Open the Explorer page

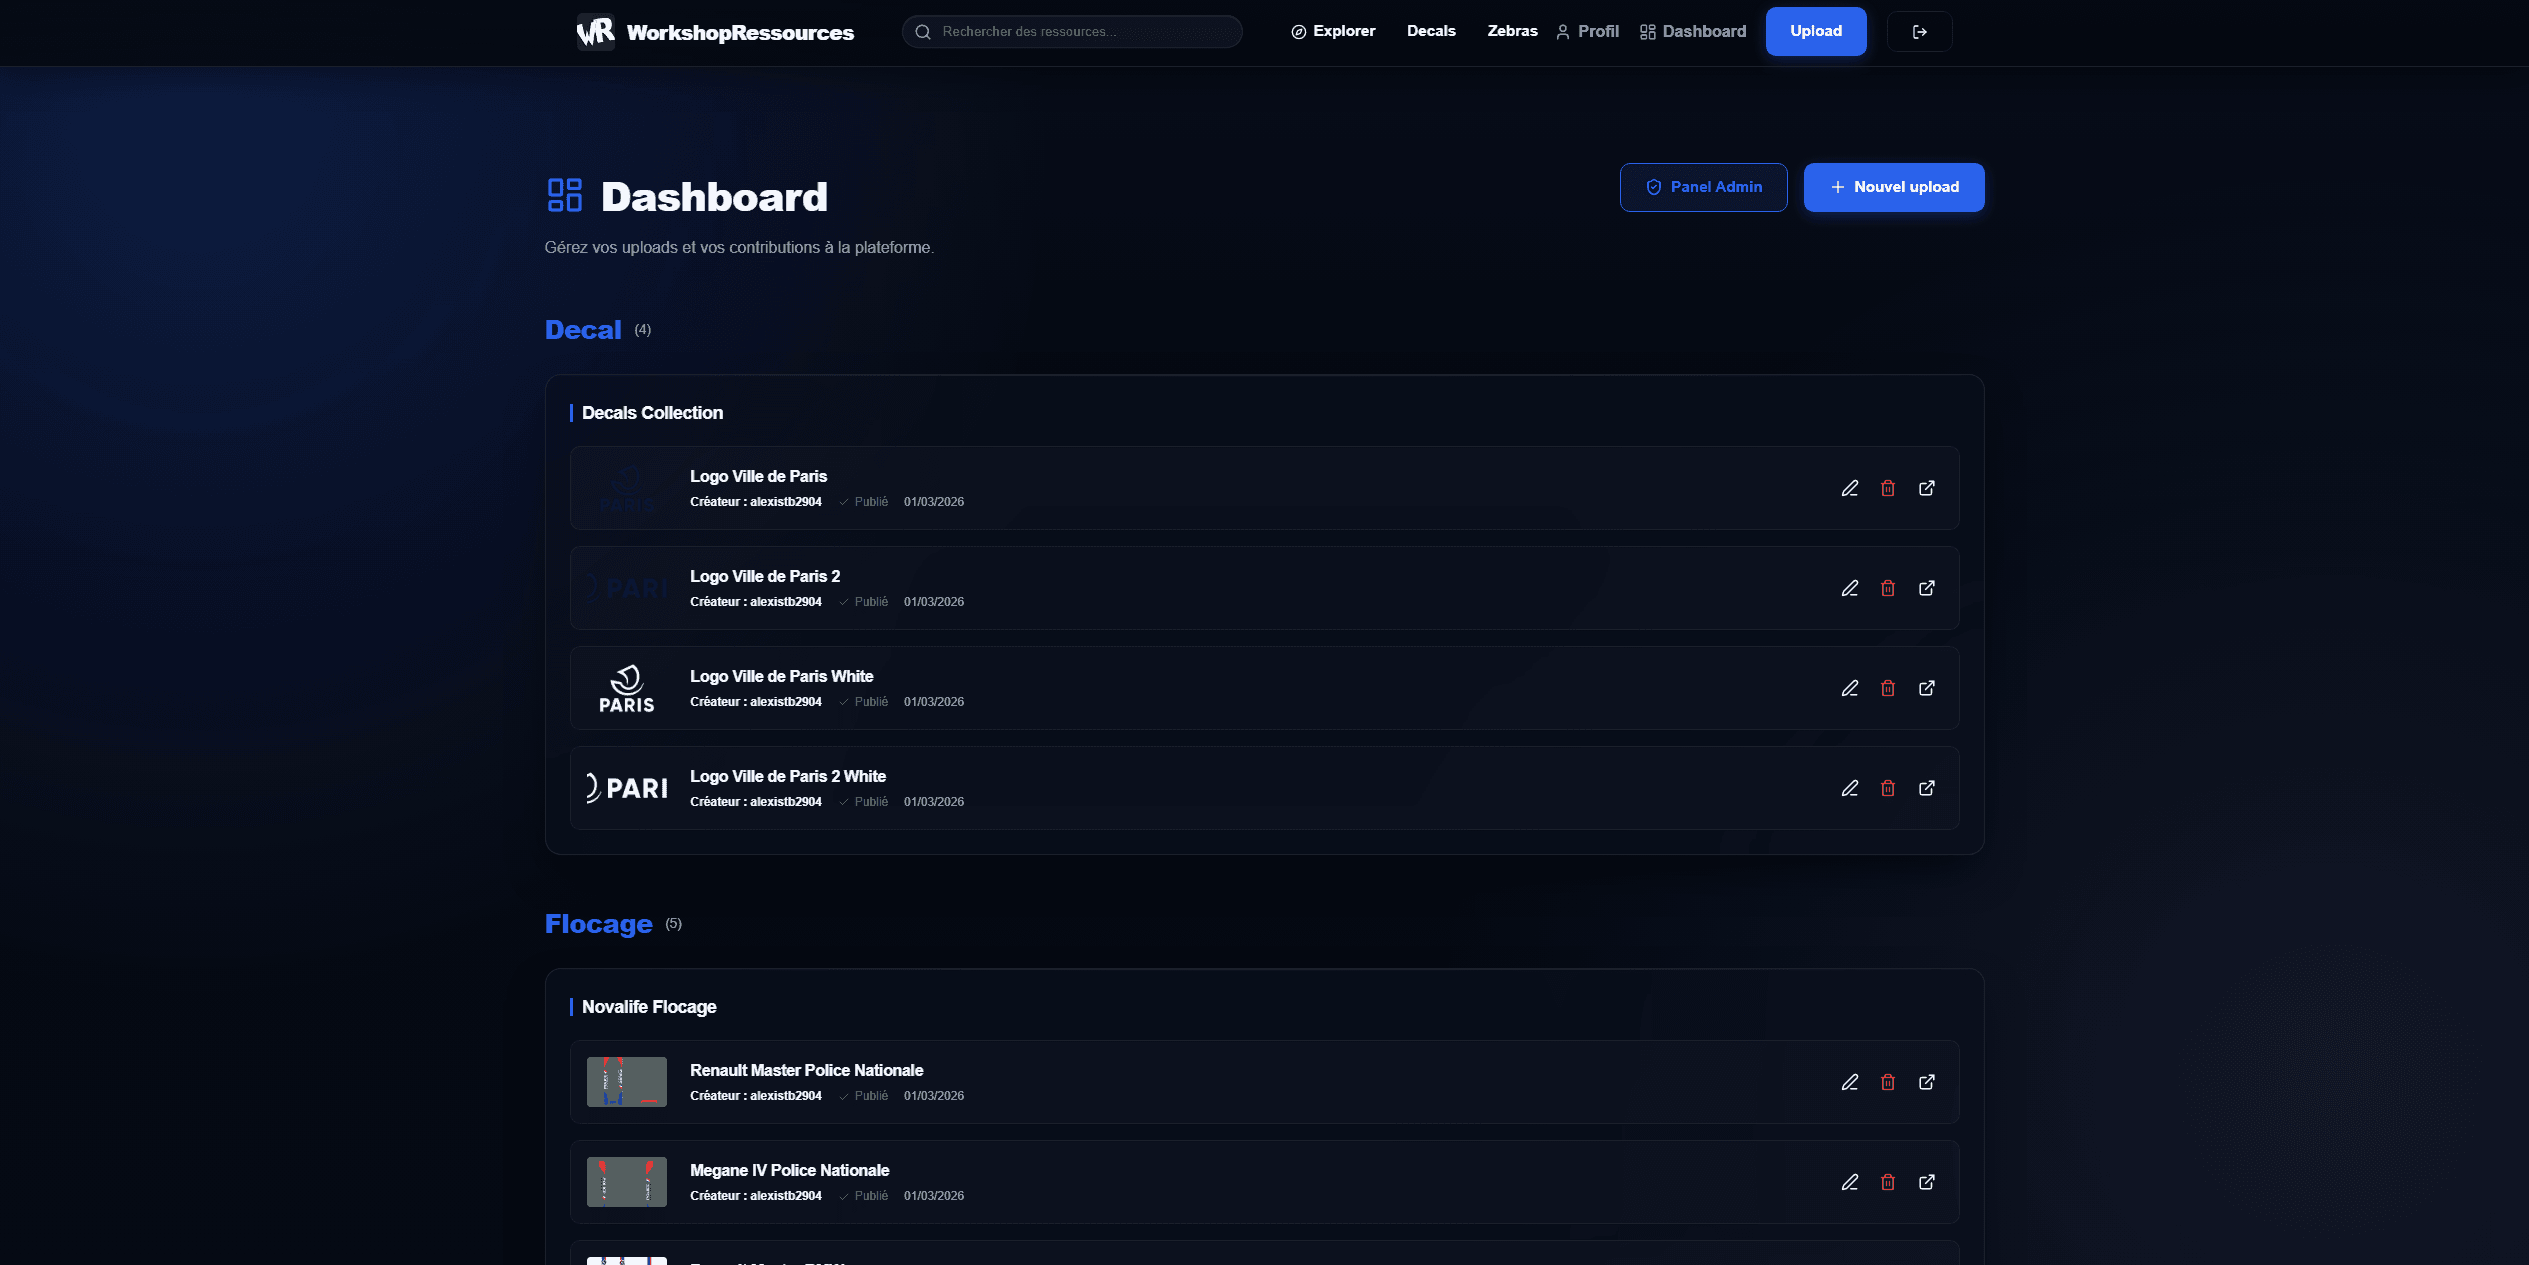pyautogui.click(x=1333, y=31)
